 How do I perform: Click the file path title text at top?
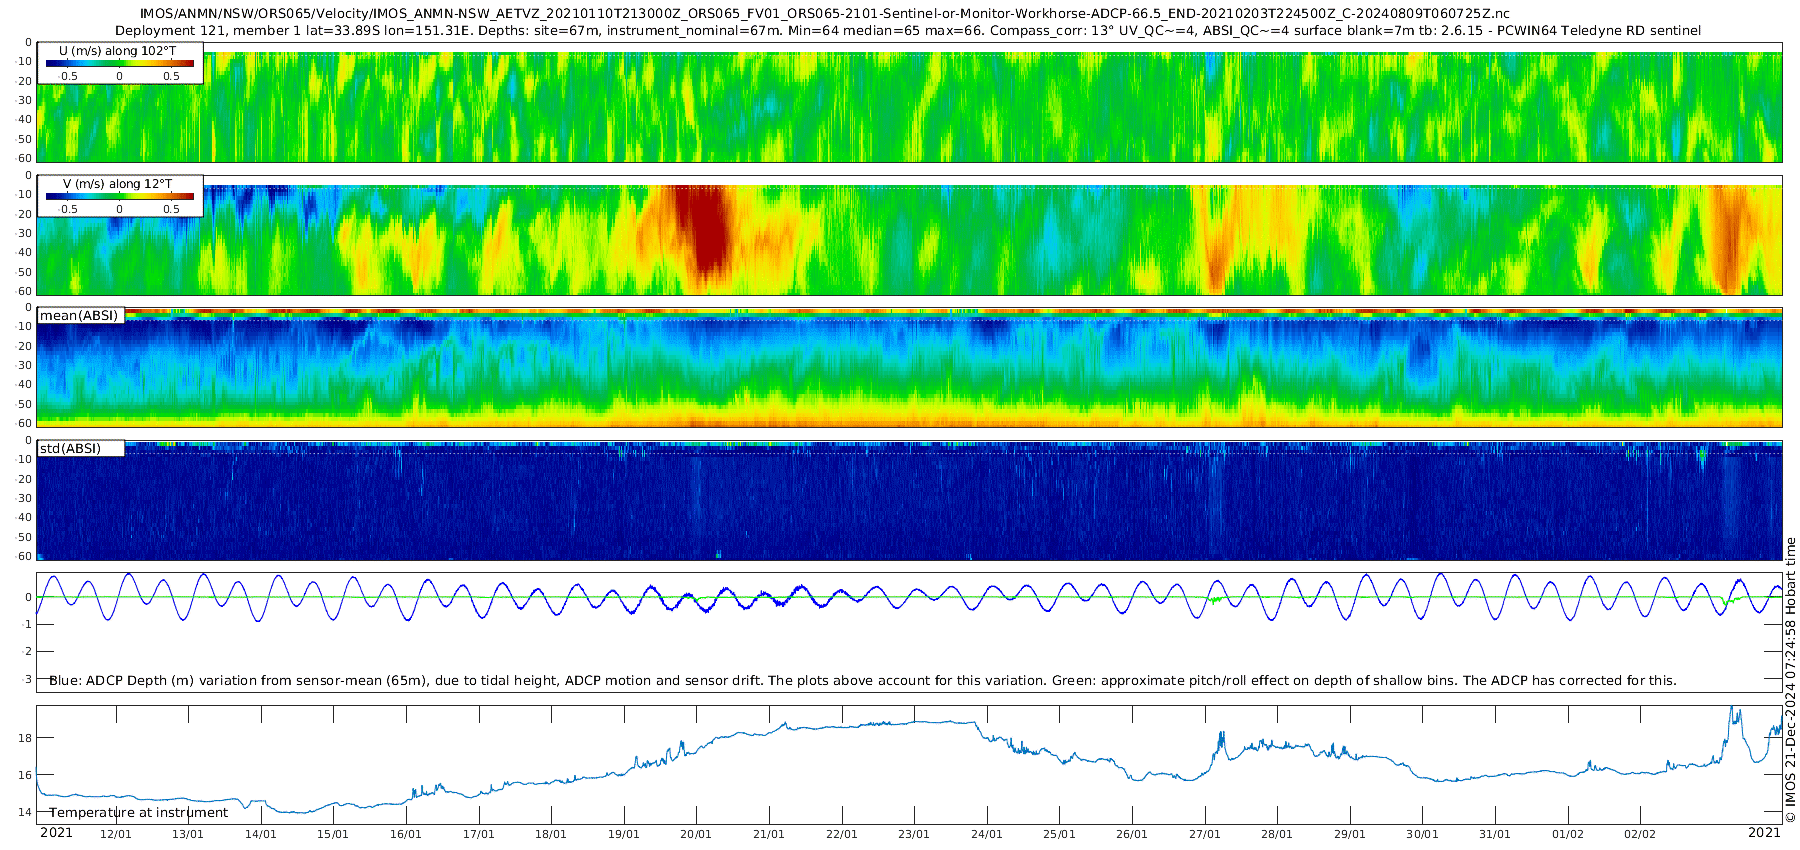(x=825, y=14)
